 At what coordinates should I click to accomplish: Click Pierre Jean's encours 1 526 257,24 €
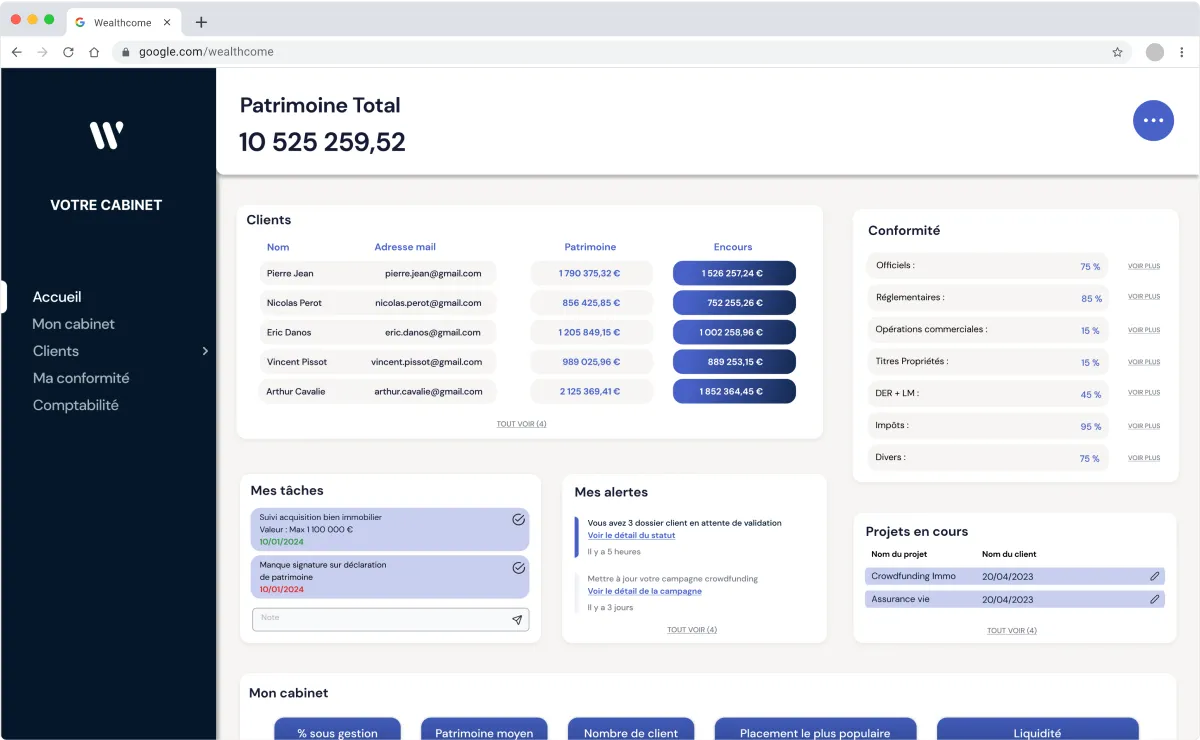click(734, 273)
